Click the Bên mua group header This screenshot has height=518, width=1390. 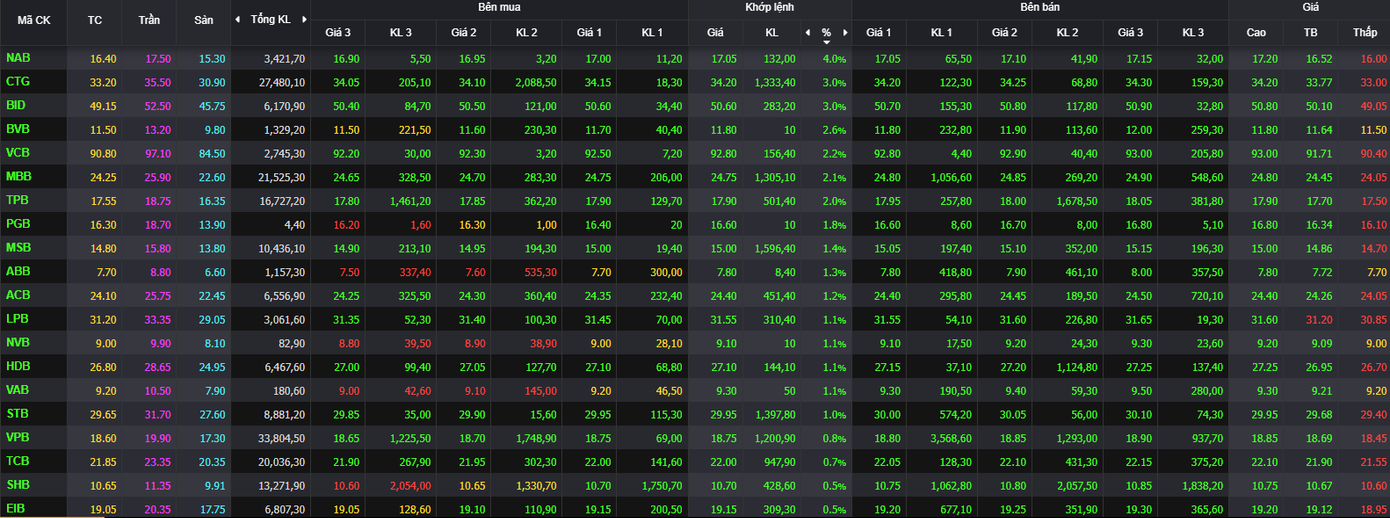(x=499, y=7)
